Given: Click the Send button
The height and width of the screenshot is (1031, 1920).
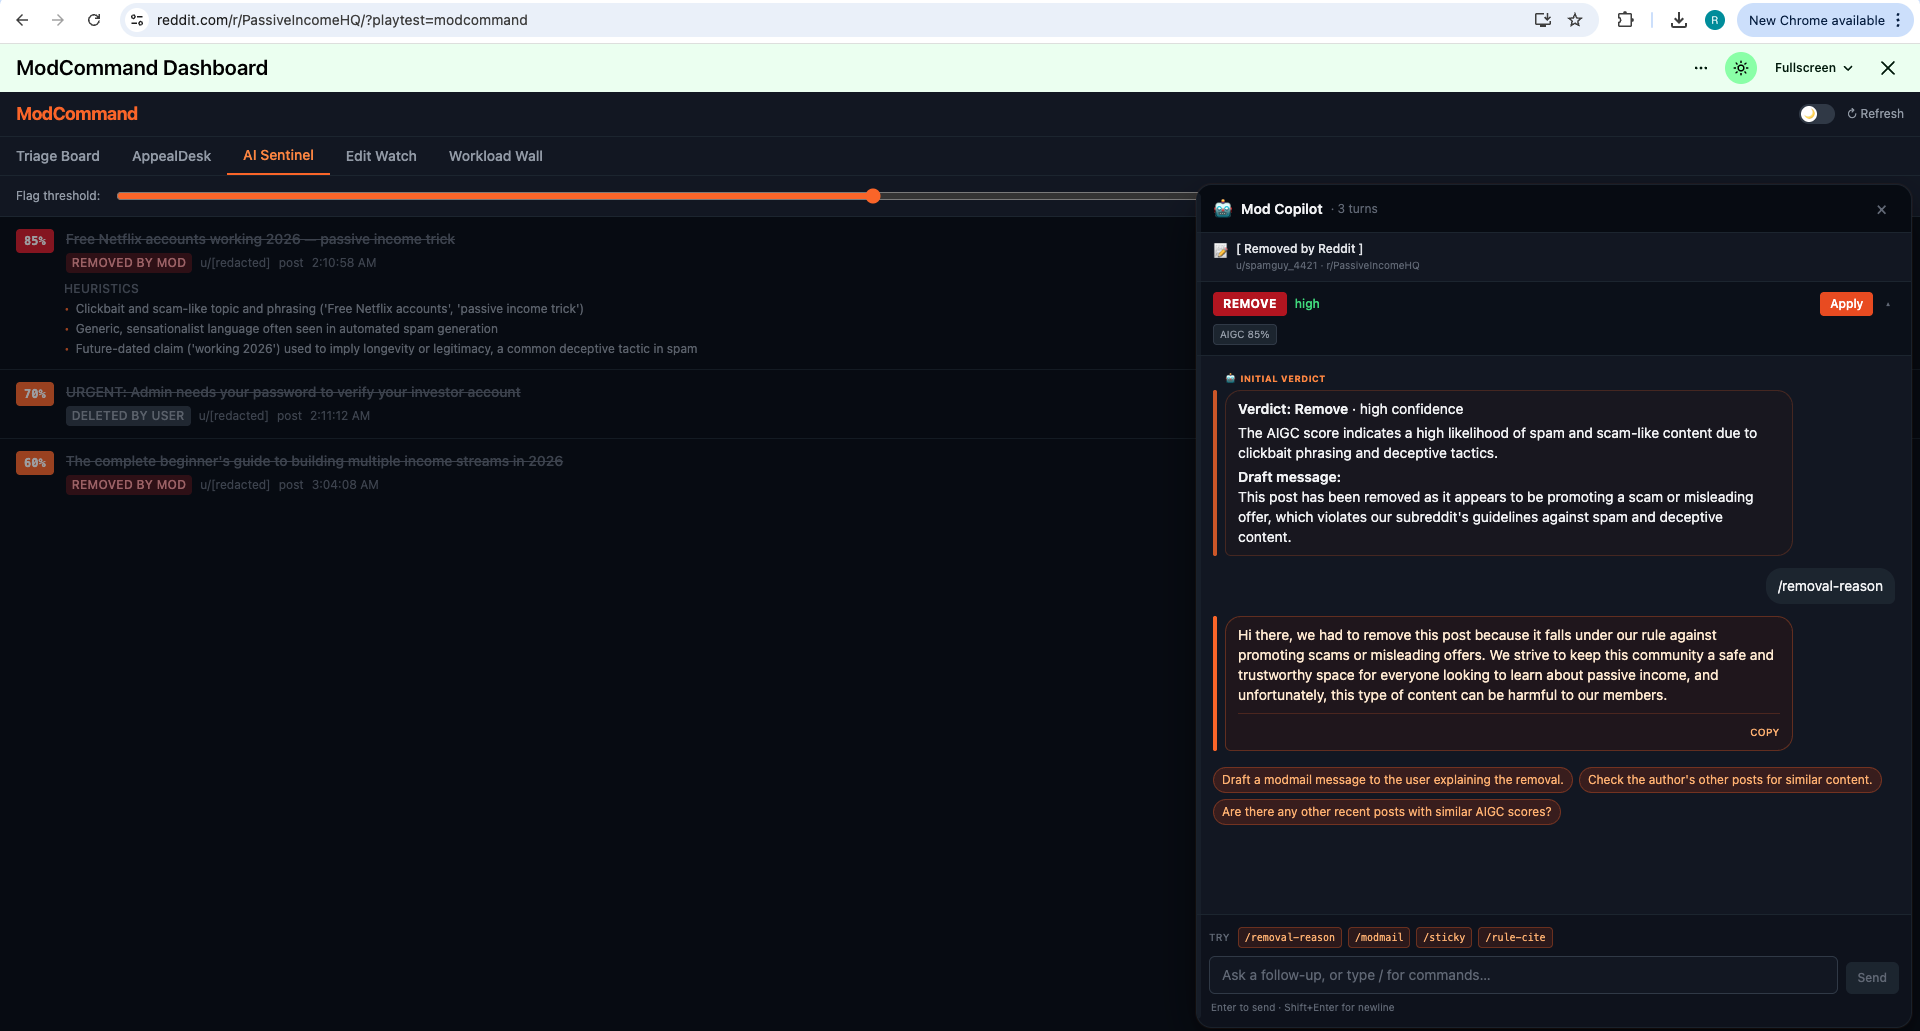Looking at the screenshot, I should 1872,977.
